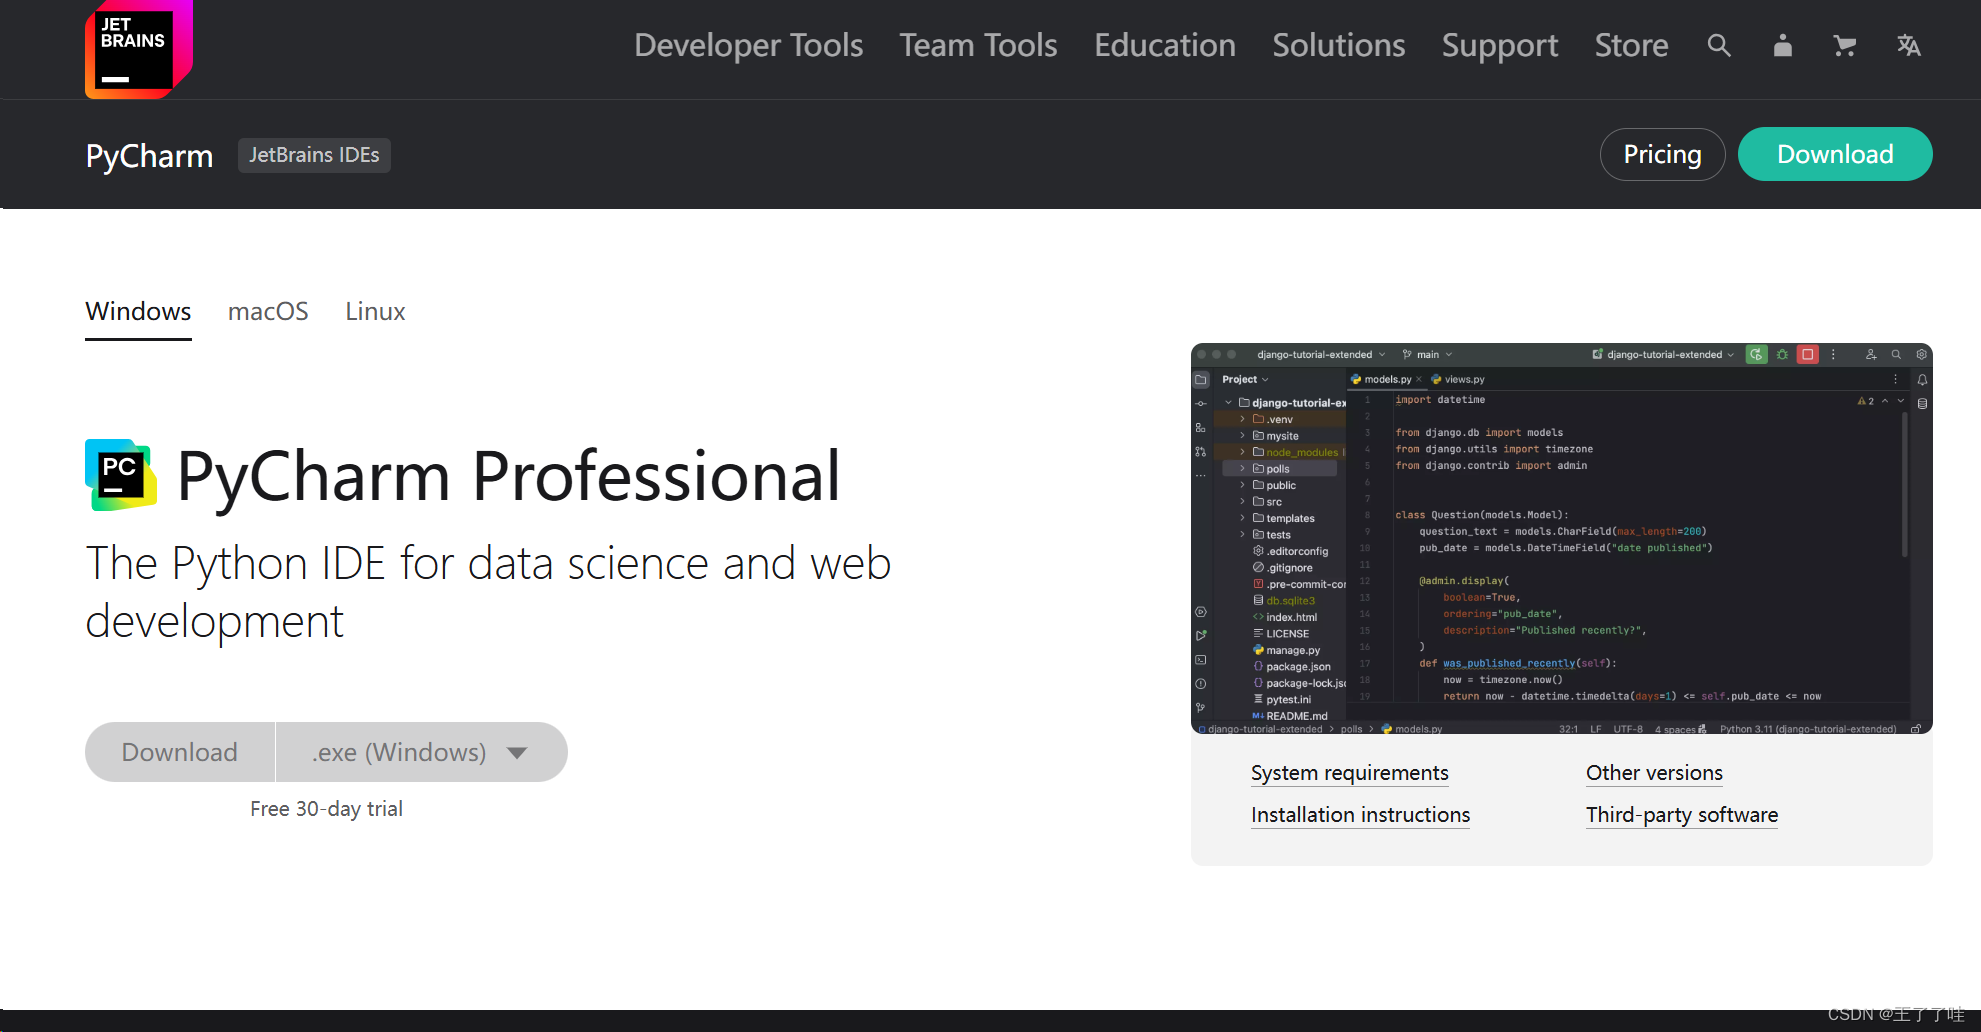The width and height of the screenshot is (1981, 1032).
Task: Click the Pricing button
Action: click(x=1662, y=154)
